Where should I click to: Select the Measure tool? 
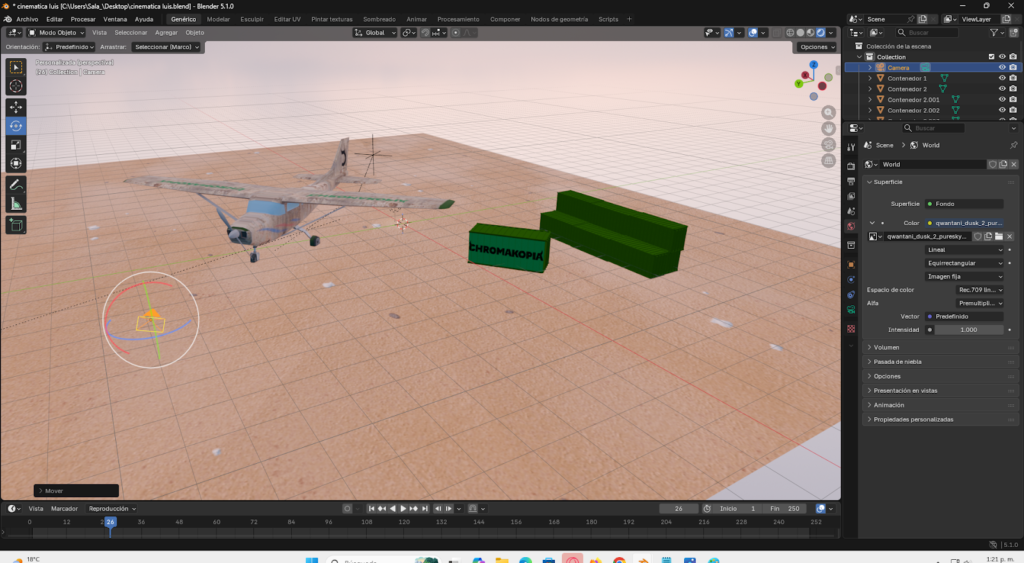coord(16,204)
